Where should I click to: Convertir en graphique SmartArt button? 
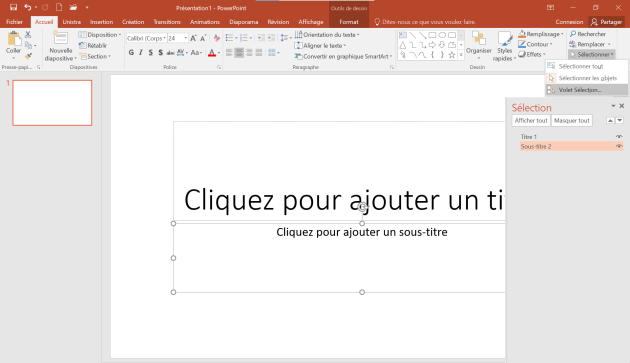[343, 56]
